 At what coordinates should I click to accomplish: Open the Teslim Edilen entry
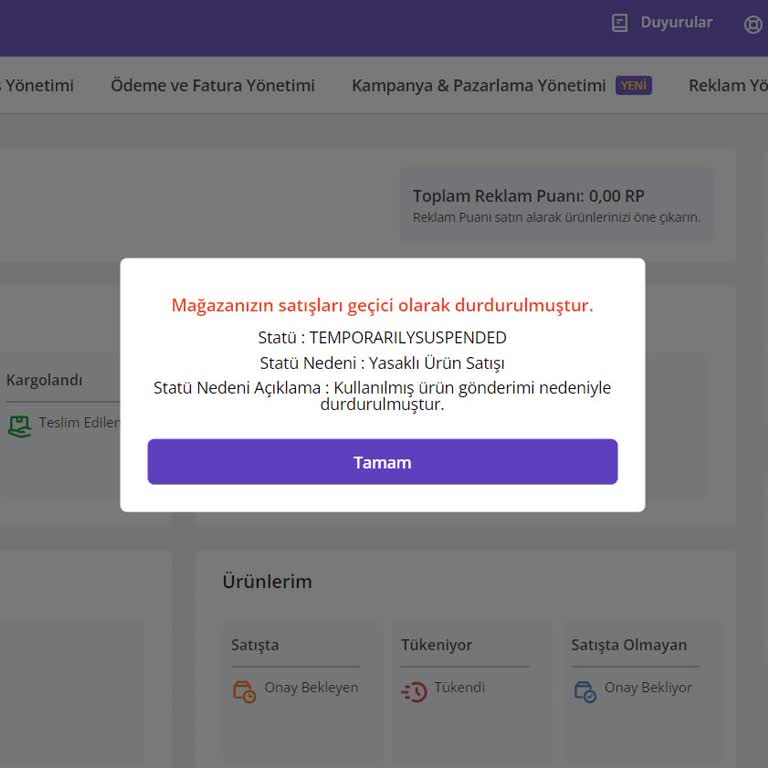[x=79, y=422]
